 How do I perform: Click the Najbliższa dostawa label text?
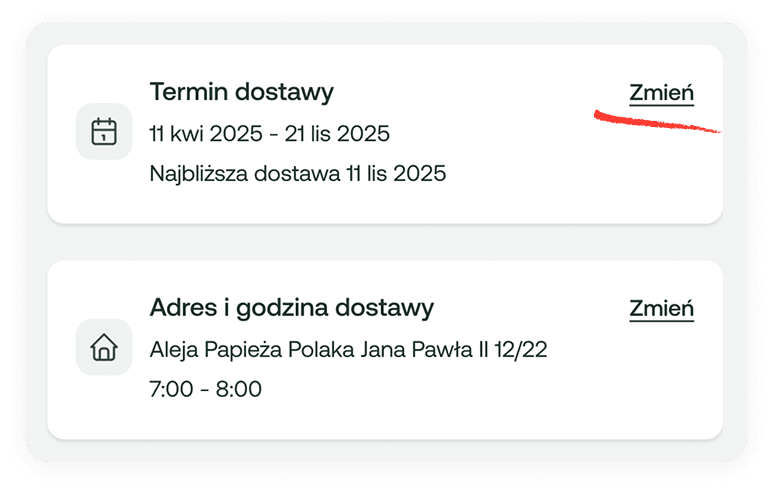click(245, 174)
